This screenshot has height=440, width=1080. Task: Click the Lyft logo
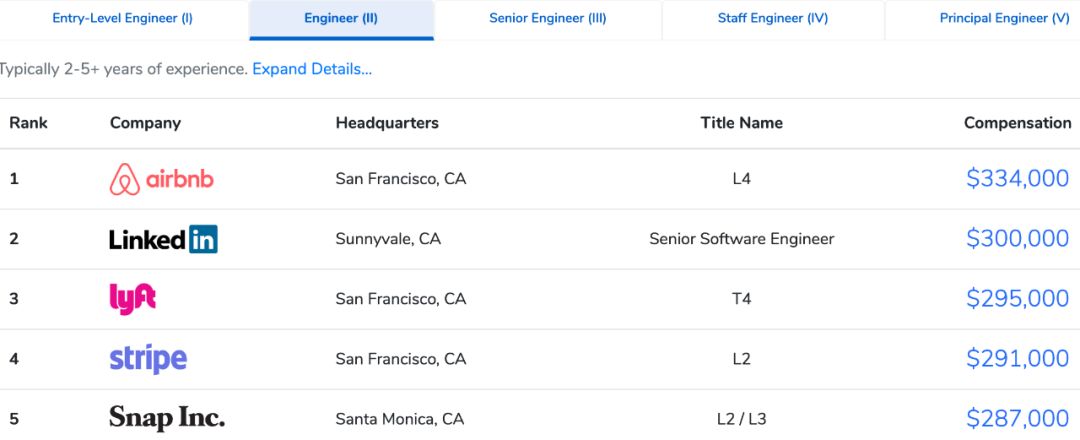(132, 298)
